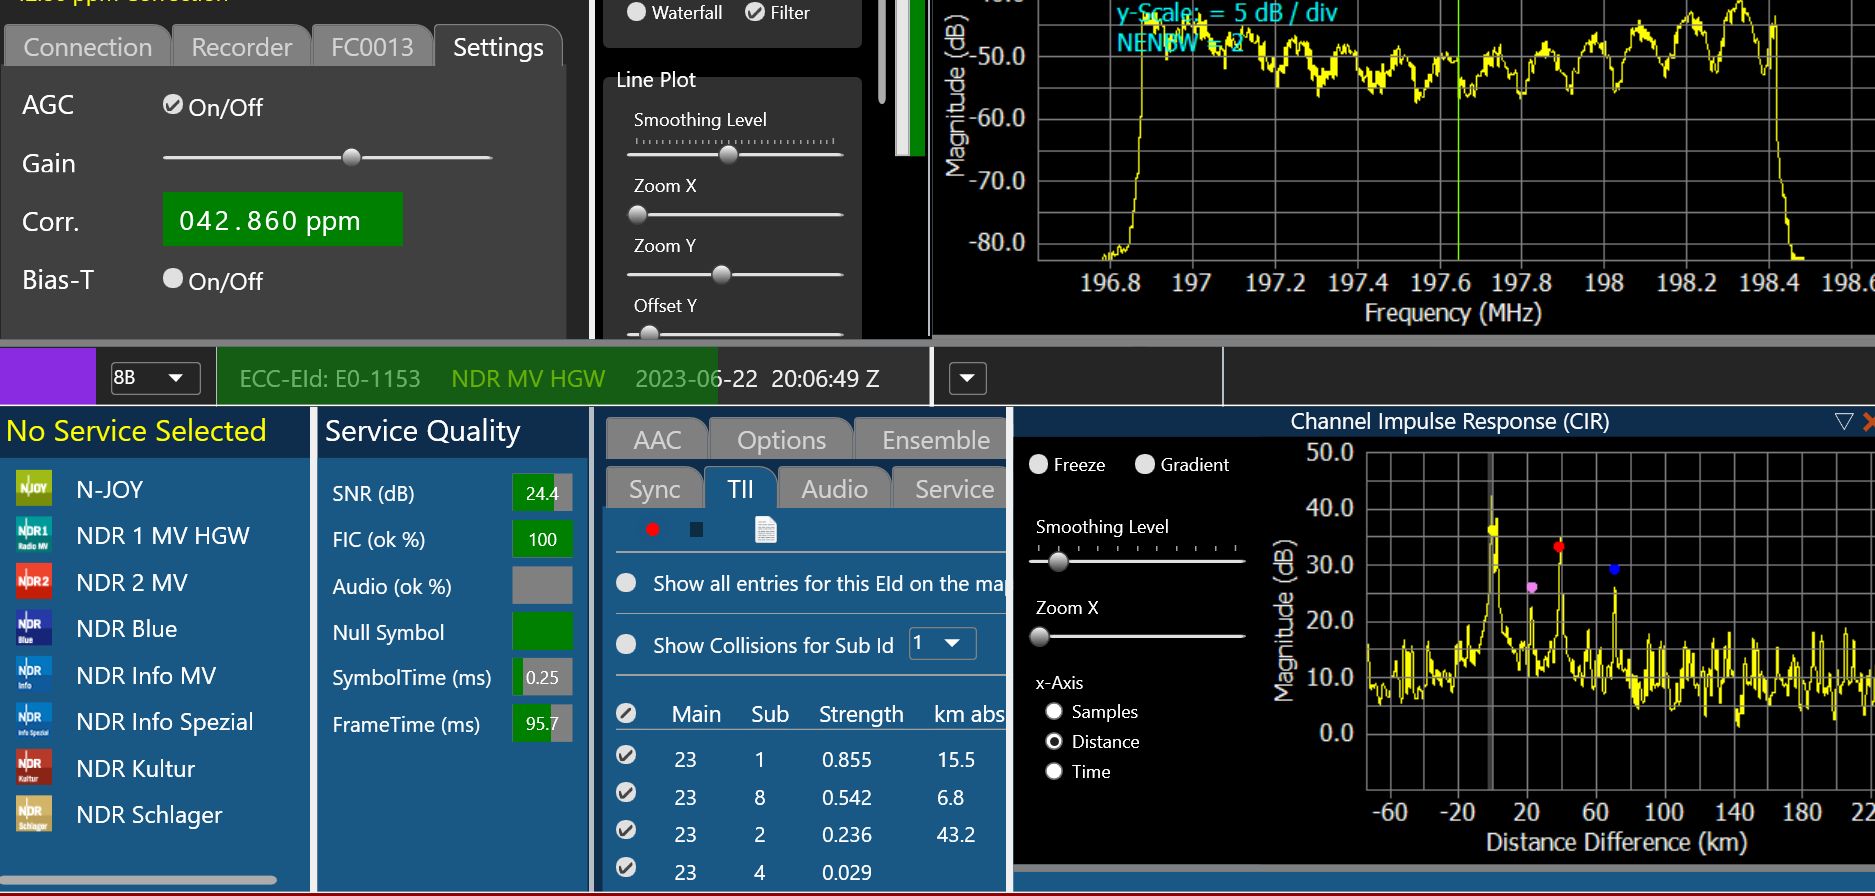The width and height of the screenshot is (1875, 896).
Task: Enable the Bias-T On/Off option
Action: 173,279
